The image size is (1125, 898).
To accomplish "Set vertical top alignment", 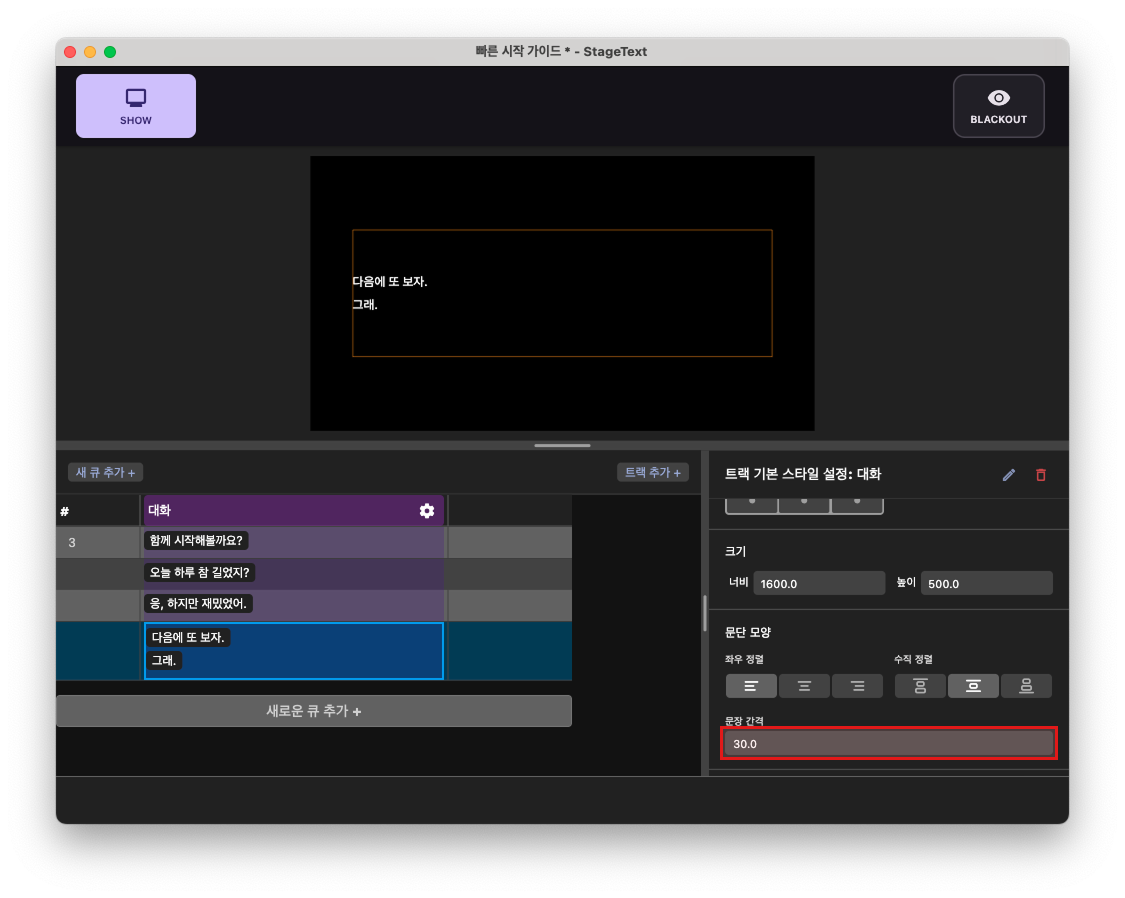I will [x=920, y=686].
